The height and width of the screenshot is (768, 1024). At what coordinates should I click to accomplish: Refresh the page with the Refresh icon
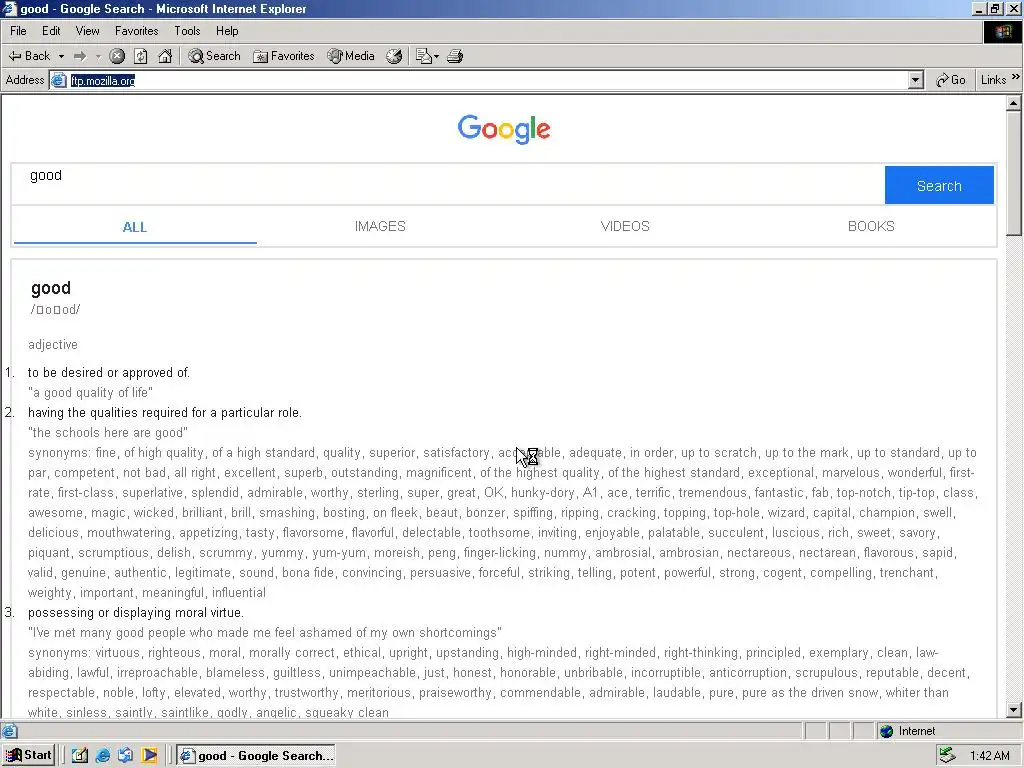[140, 56]
